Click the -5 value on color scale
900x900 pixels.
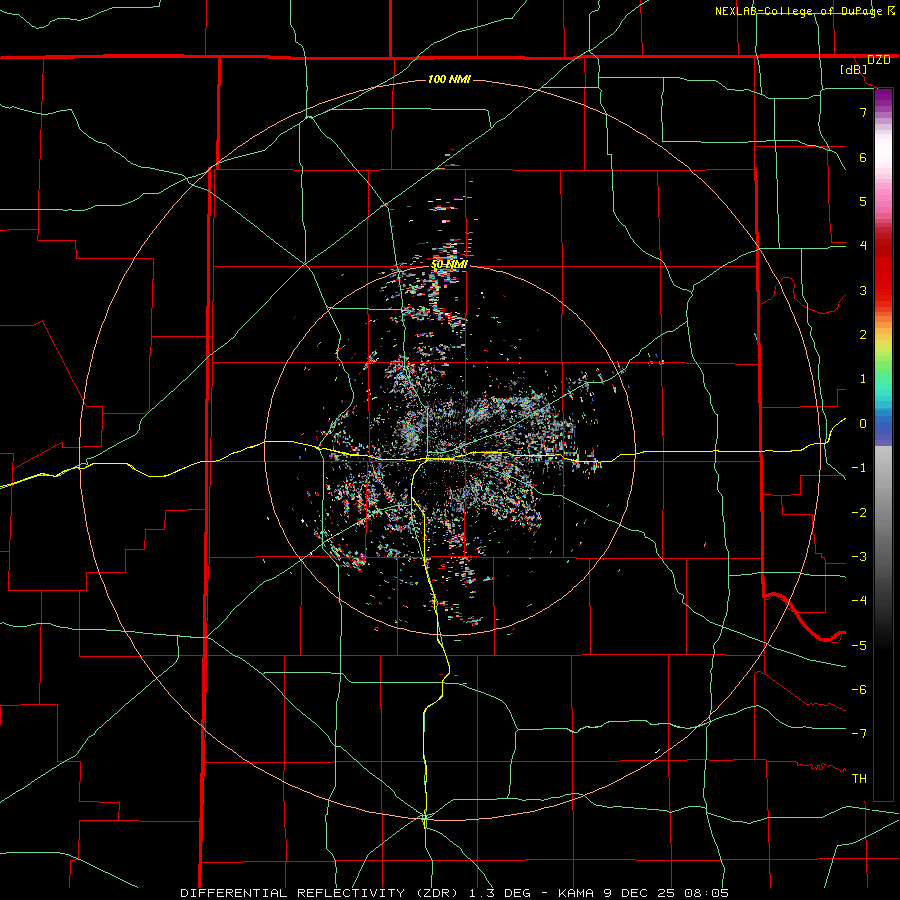click(859, 646)
